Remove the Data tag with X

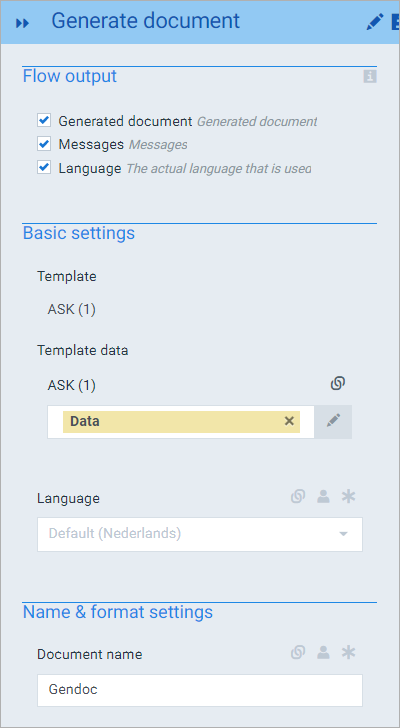click(289, 421)
